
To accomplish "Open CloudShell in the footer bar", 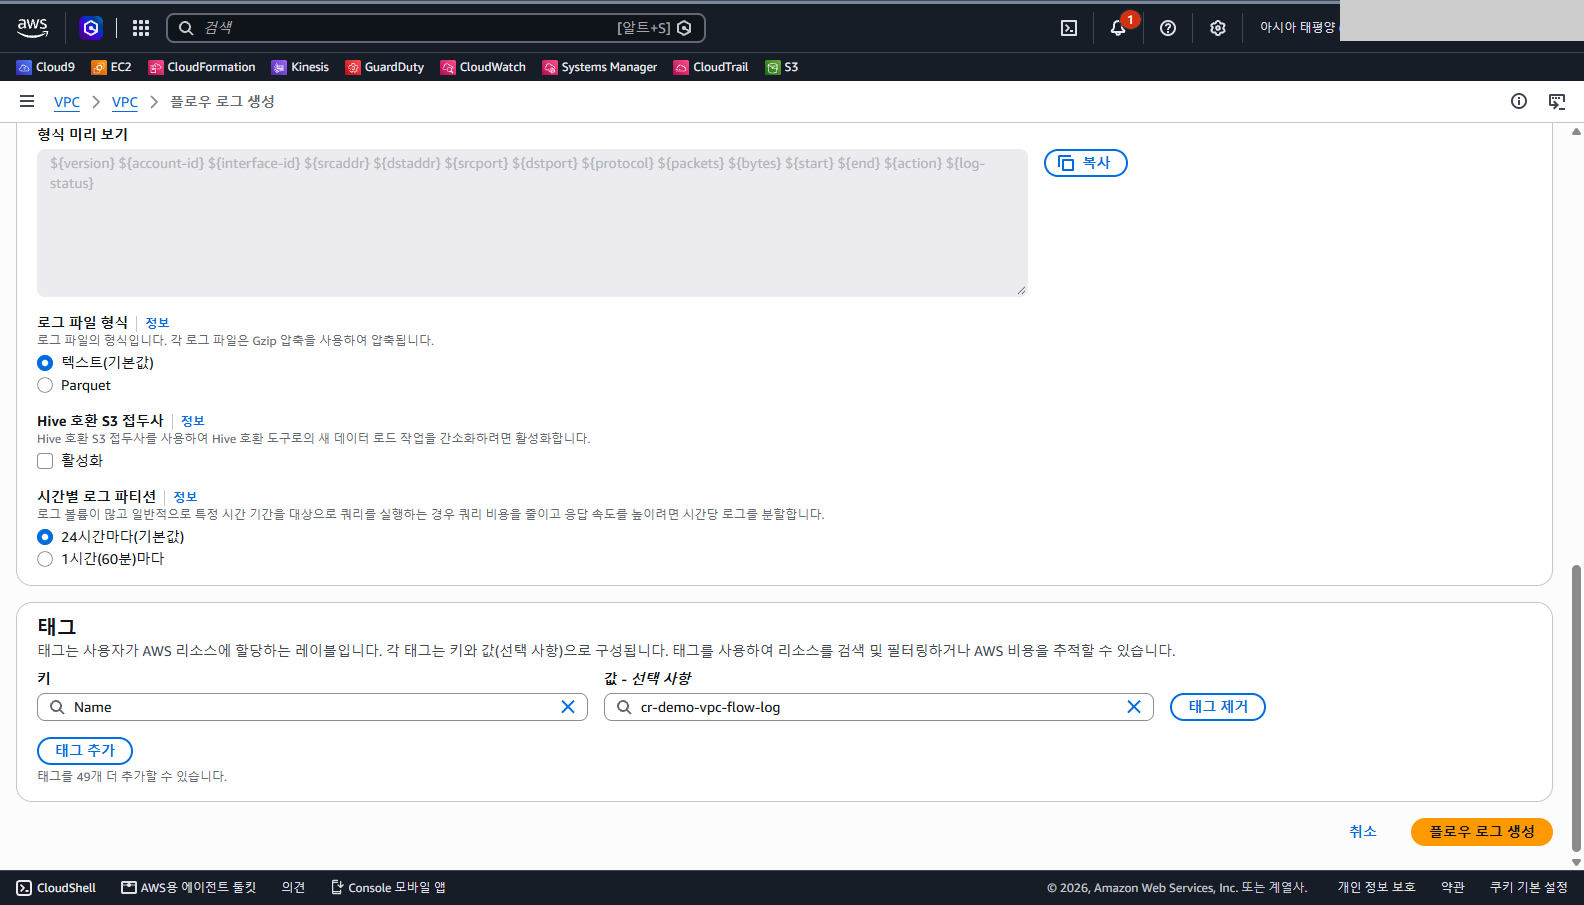I will click(56, 888).
